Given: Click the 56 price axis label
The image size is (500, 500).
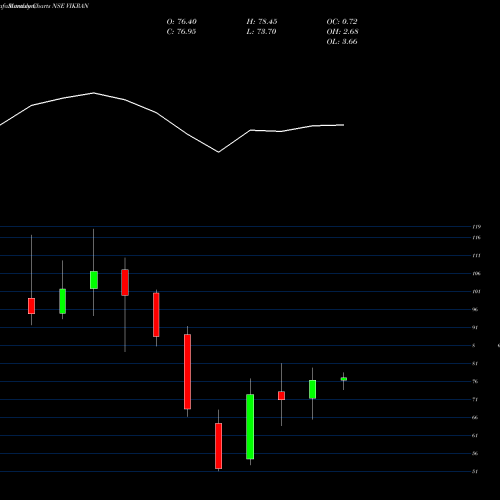Looking at the screenshot, I should pyautogui.click(x=475, y=454).
